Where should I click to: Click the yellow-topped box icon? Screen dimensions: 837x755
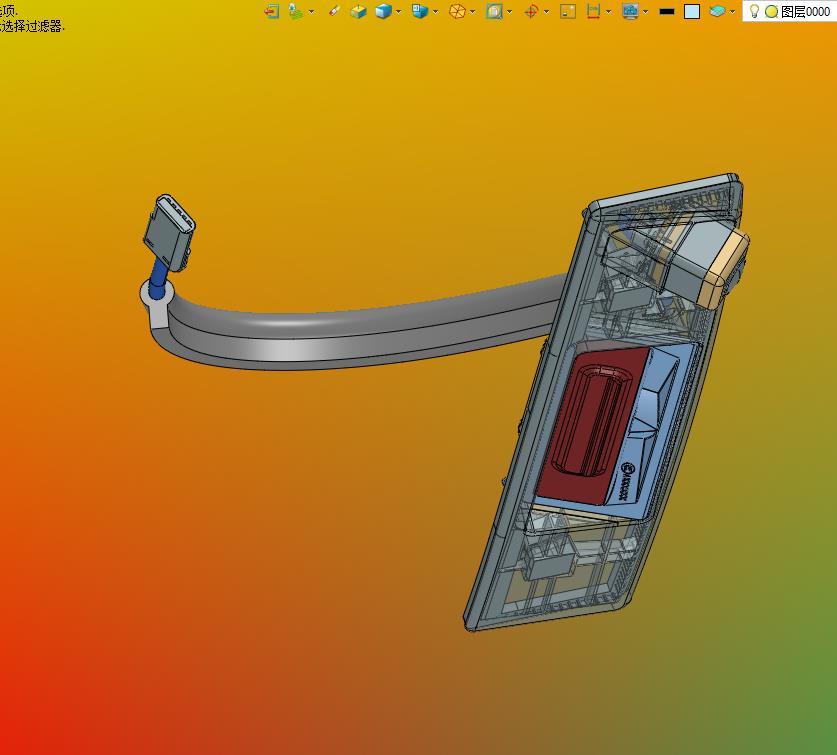tap(358, 11)
